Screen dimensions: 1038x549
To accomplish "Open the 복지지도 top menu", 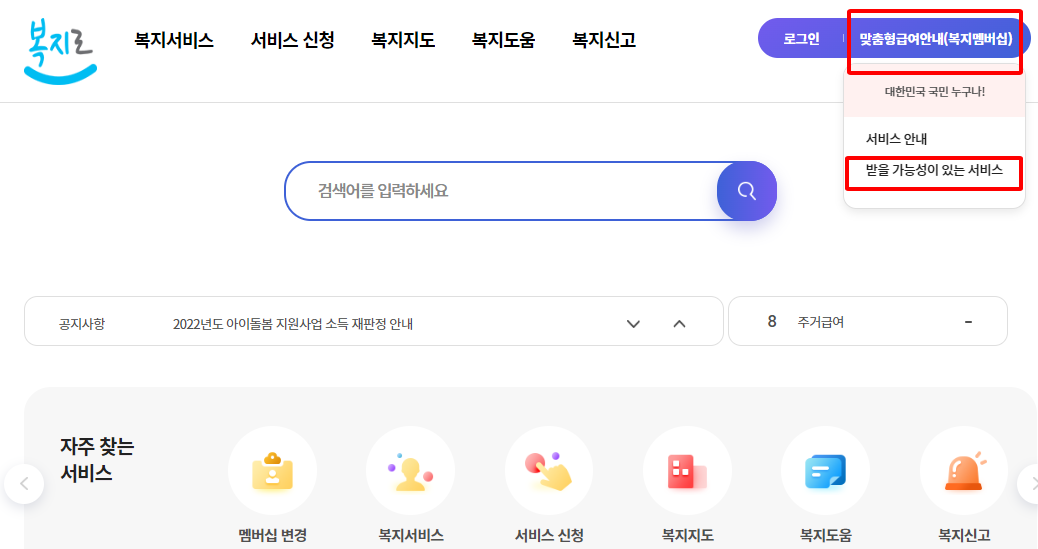I will coord(403,40).
